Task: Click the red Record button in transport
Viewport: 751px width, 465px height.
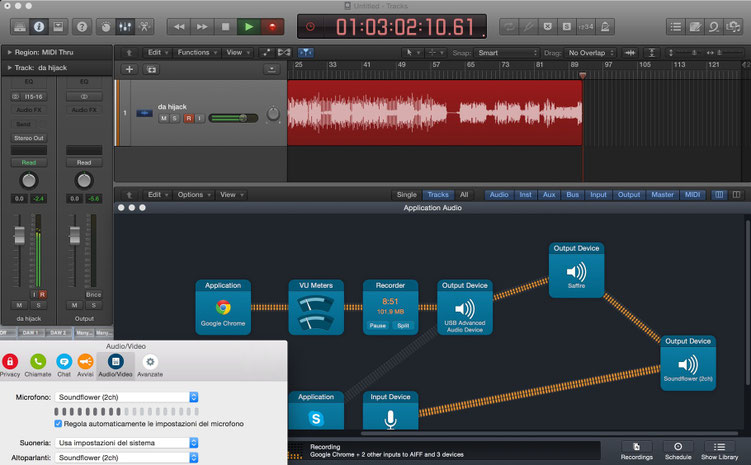Action: (272, 27)
